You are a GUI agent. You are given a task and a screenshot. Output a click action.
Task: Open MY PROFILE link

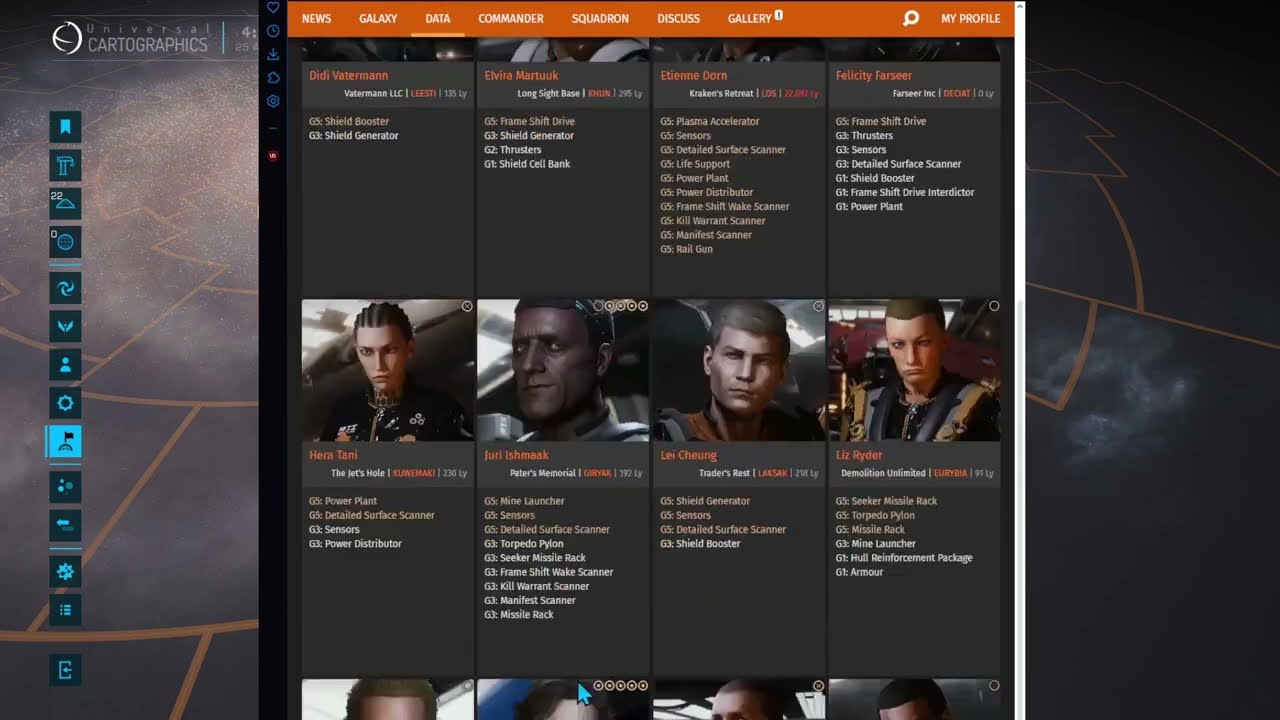[x=970, y=18]
